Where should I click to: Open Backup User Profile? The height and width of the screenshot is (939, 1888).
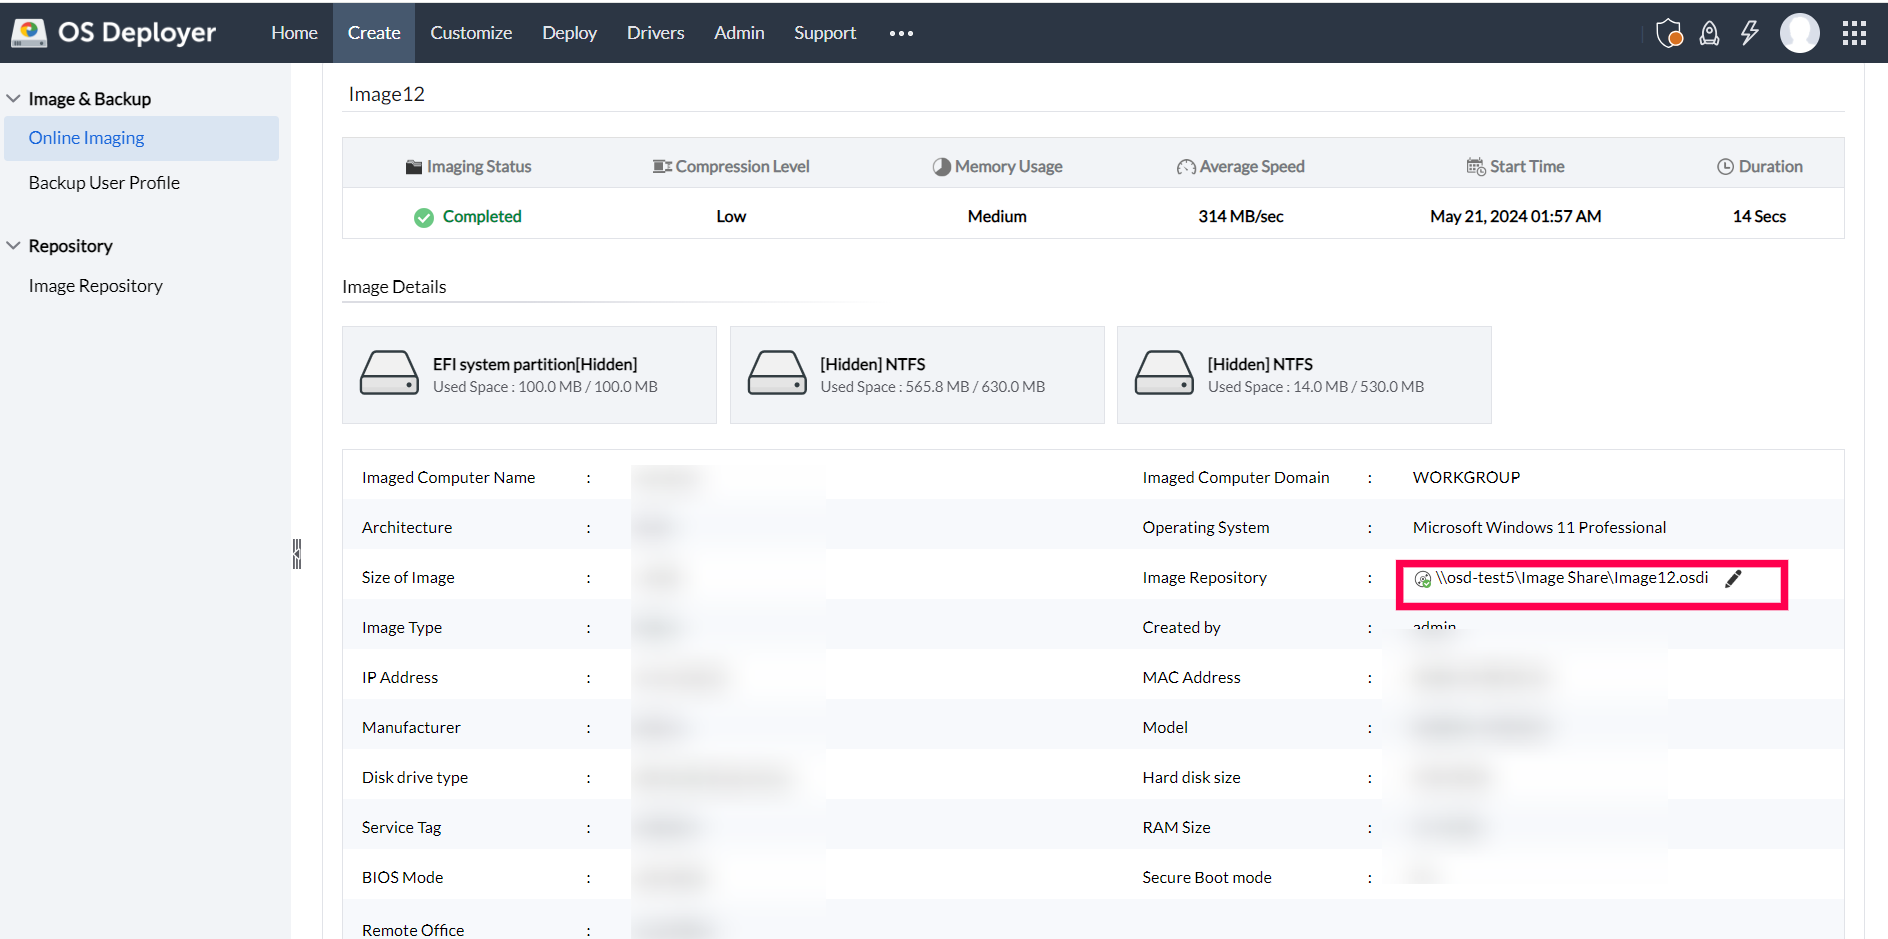(104, 182)
